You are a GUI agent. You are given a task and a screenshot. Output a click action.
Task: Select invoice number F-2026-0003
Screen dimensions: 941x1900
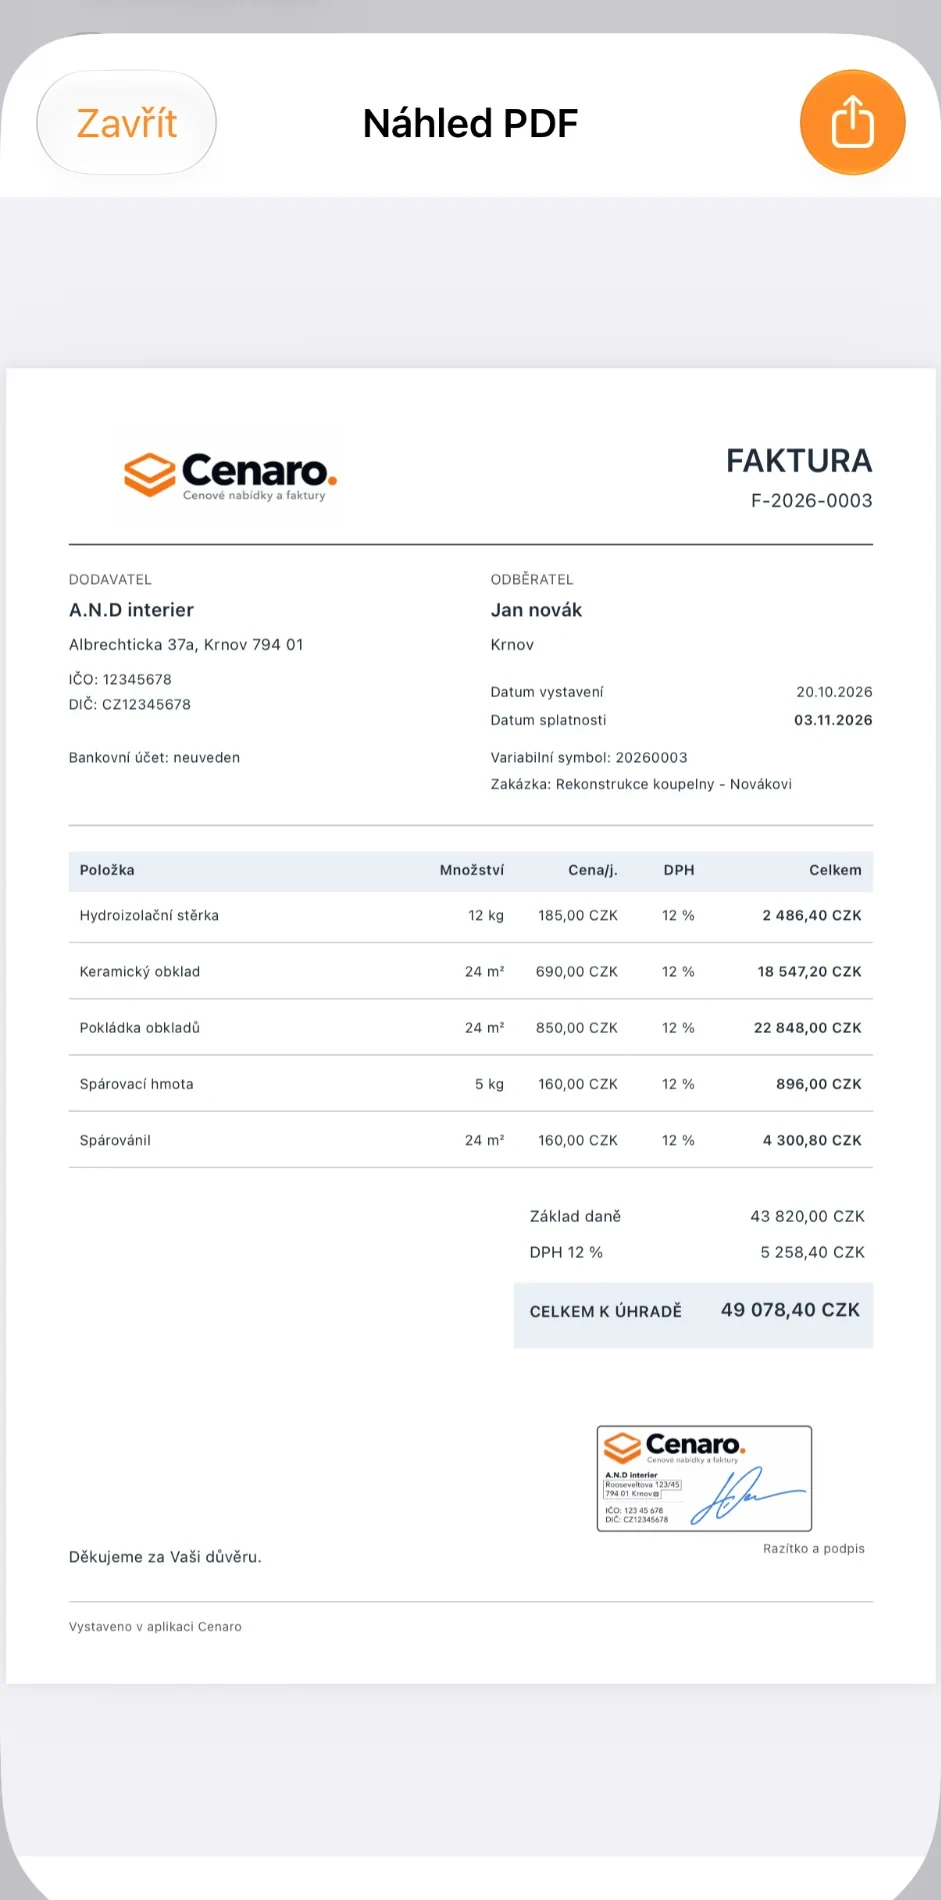(812, 501)
